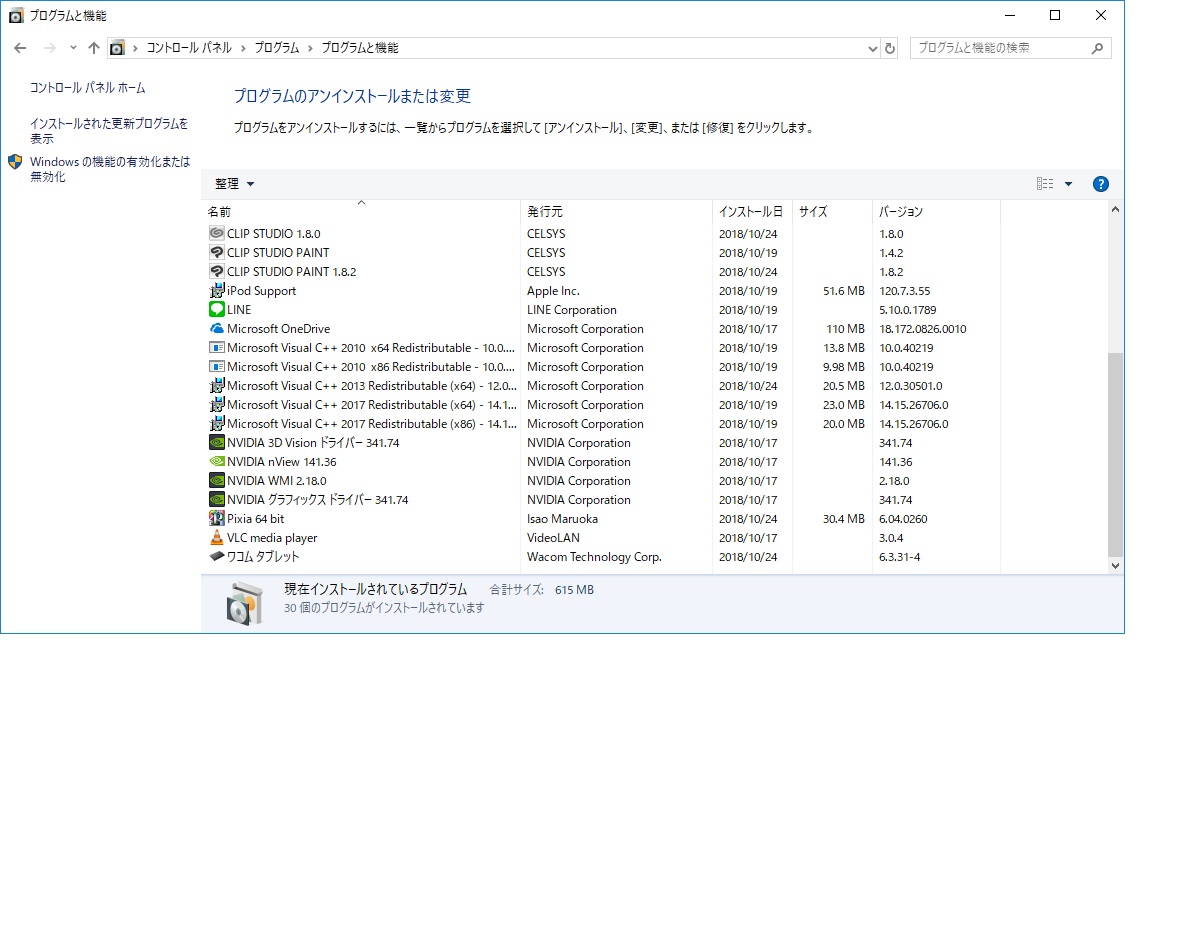
Task: Go up one level with up arrow
Action: click(94, 48)
